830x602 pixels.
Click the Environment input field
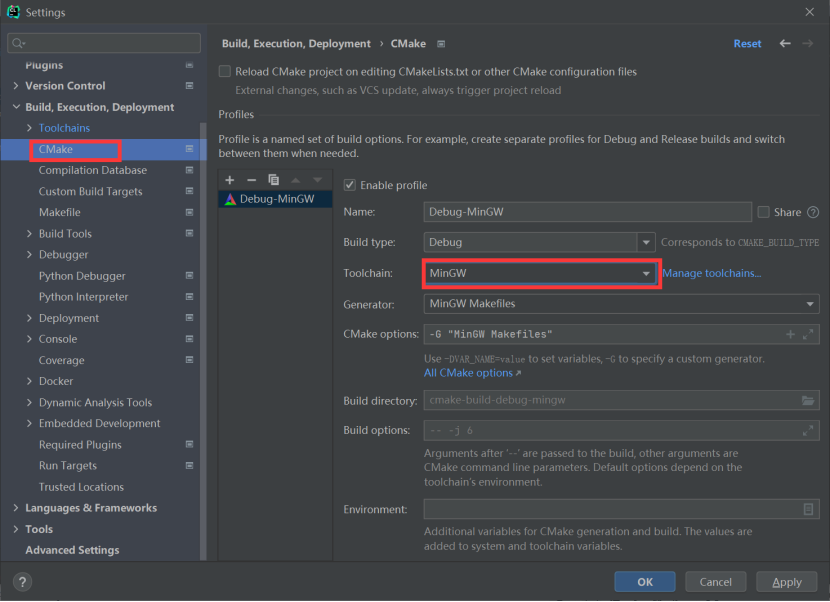pyautogui.click(x=621, y=509)
